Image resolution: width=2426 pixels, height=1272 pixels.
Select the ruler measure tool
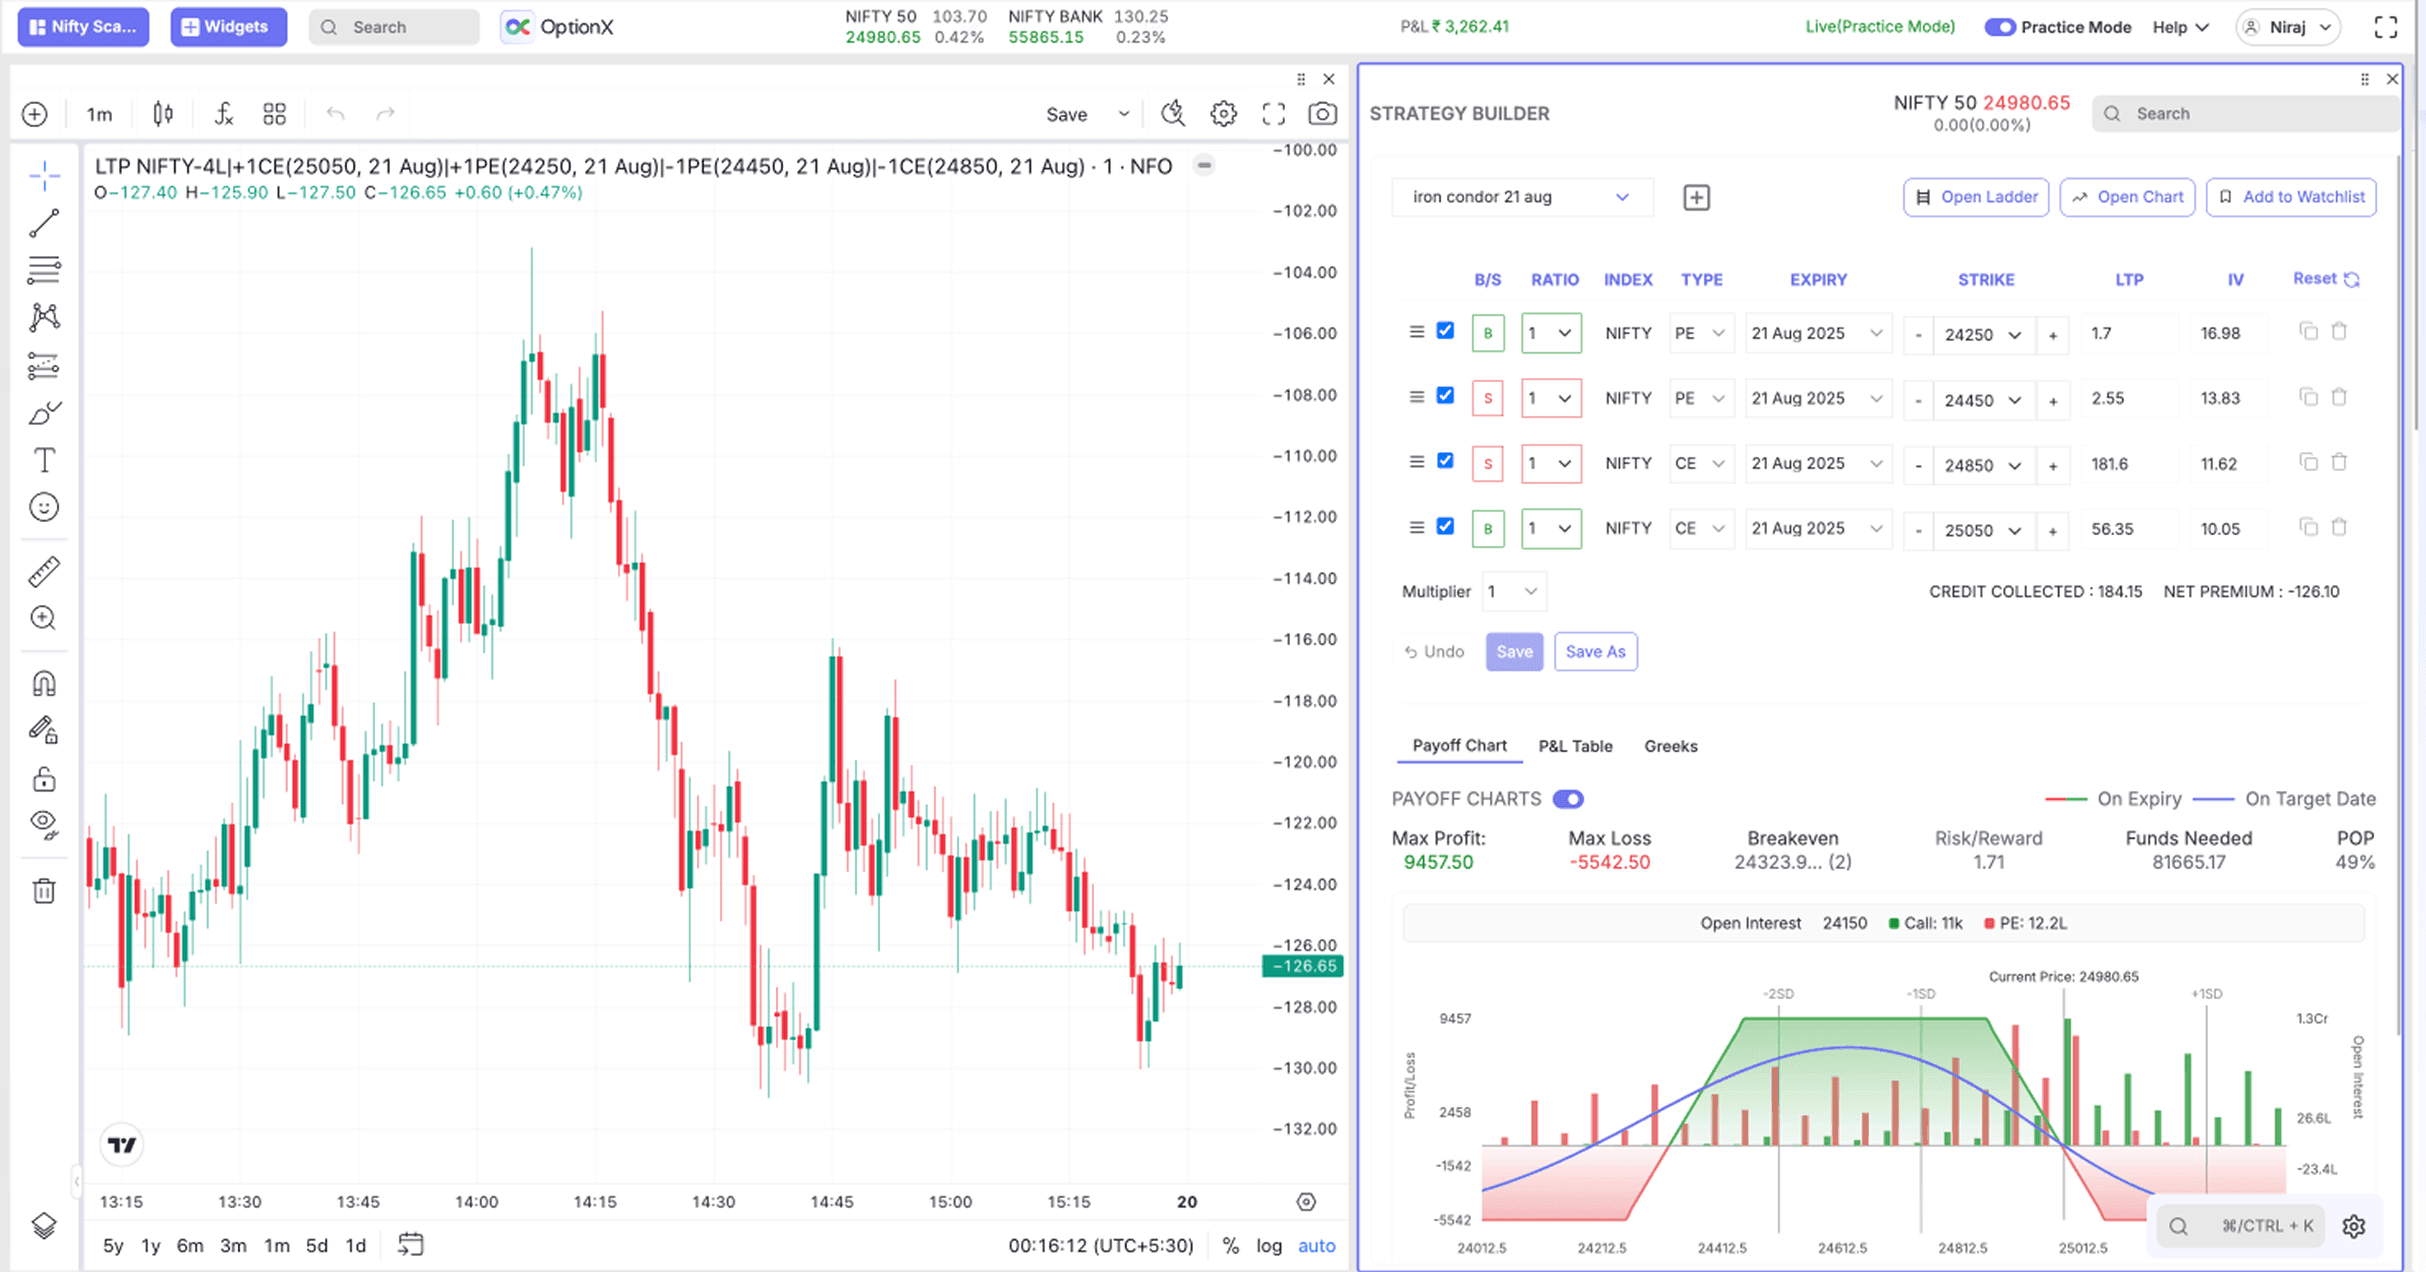click(x=44, y=571)
